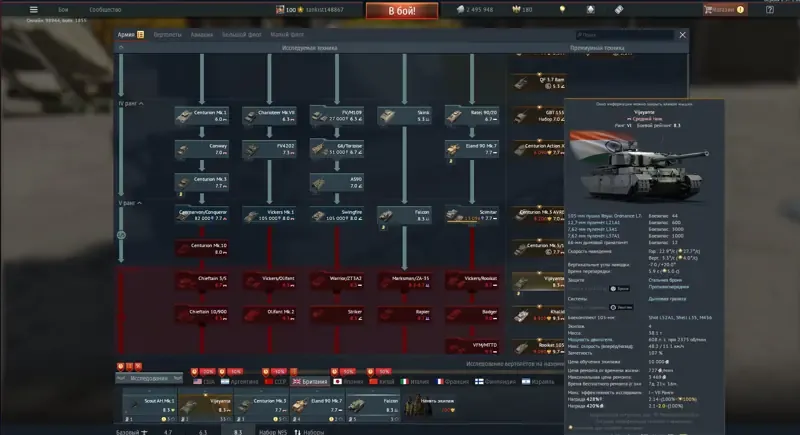
Task: Collapse the V ранг section
Action: coord(130,203)
